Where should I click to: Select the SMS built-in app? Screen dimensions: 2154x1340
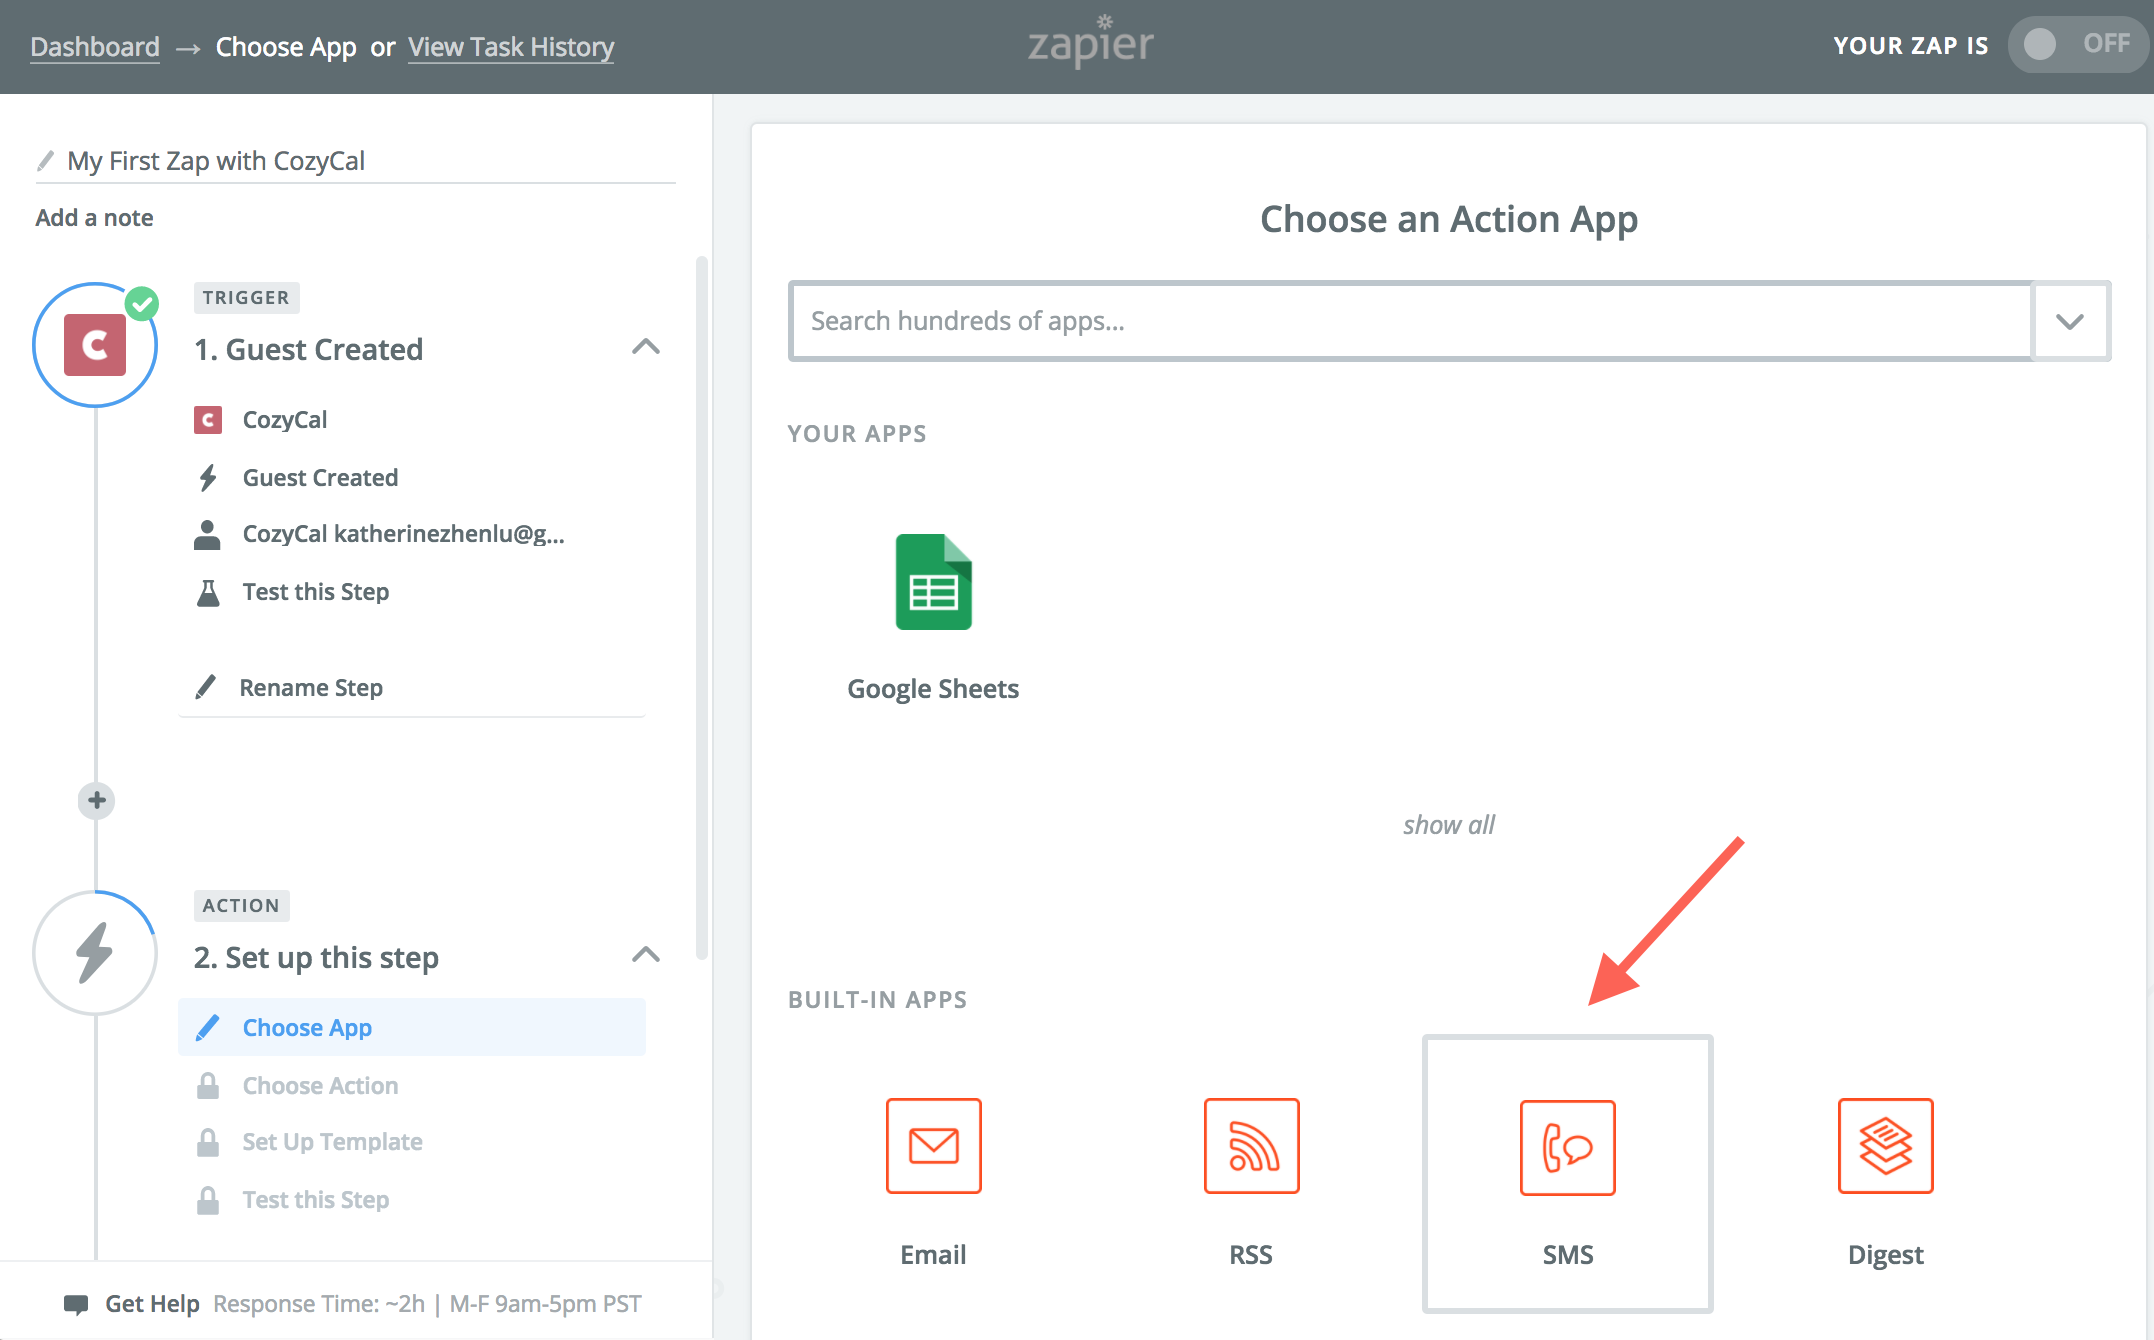coord(1567,1148)
